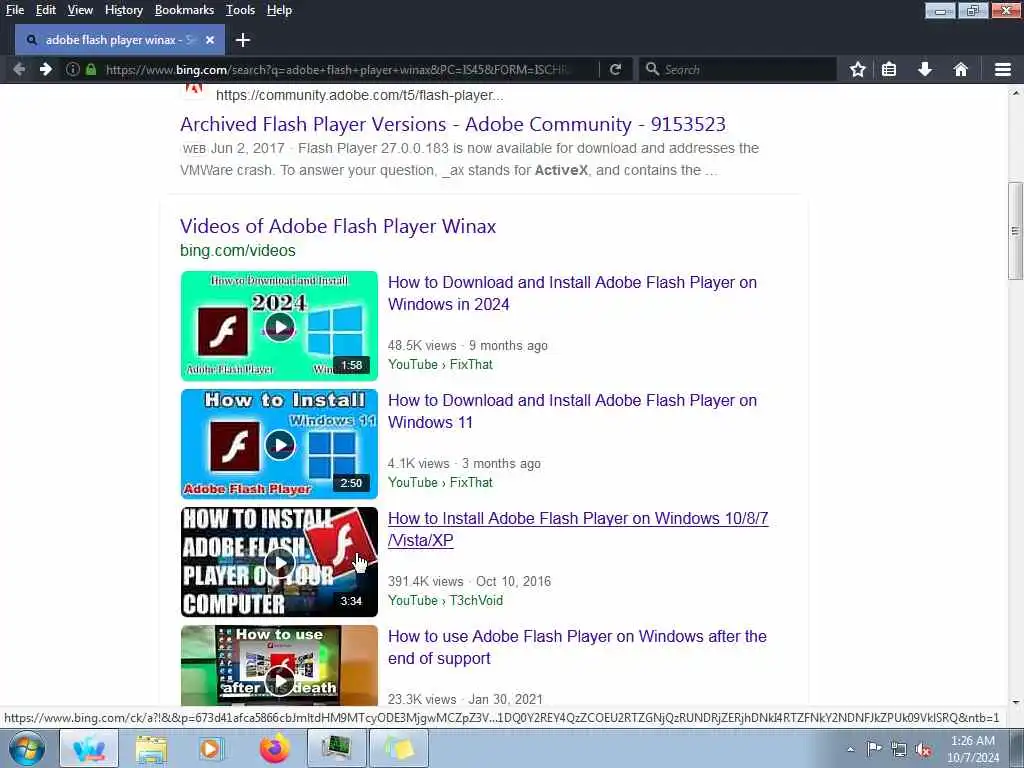Click the bing.com address bar URL
This screenshot has width=1024, height=768.
coord(338,69)
